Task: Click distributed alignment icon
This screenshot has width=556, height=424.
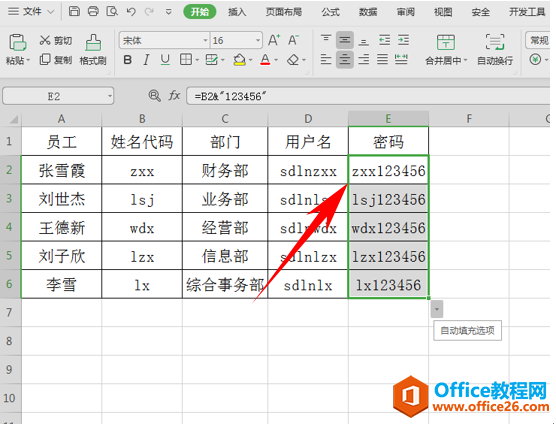Action: point(401,59)
